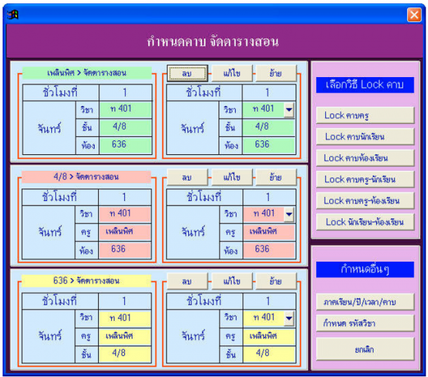Click green 636 cell under the เพลินพิศ heading
Viewport: 428px width, 377px height.
[125, 145]
